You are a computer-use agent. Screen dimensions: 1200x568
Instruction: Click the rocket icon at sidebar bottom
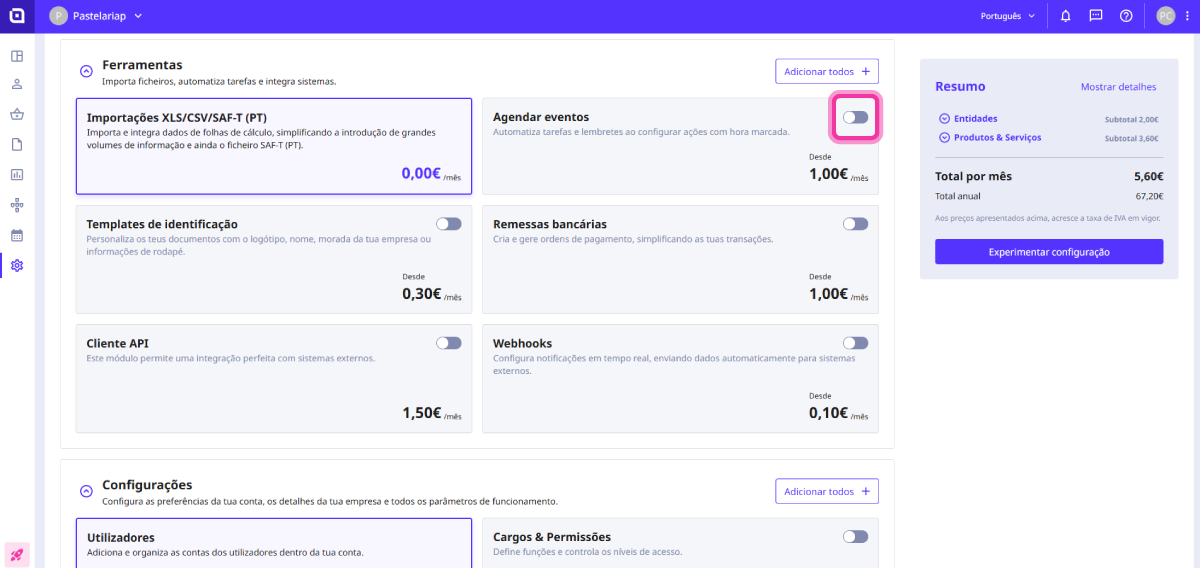17,554
